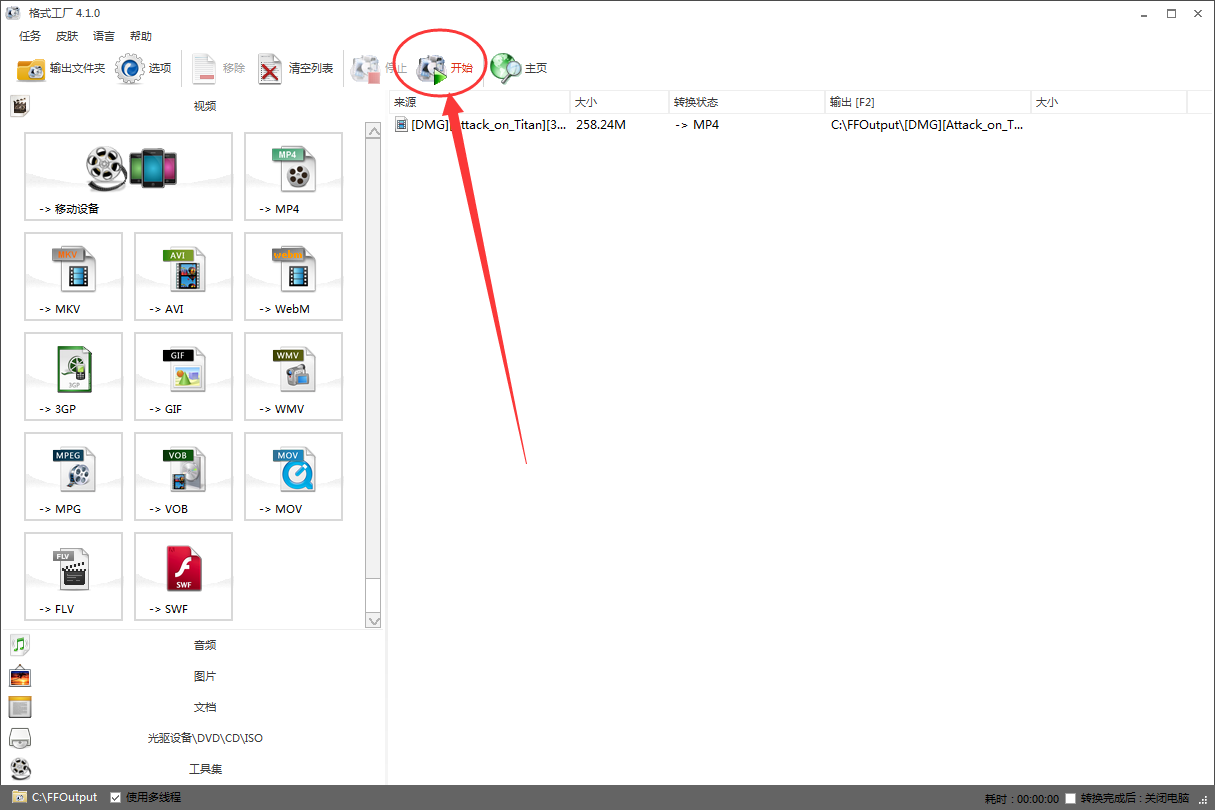Click the second 大小 column header

tap(1108, 102)
